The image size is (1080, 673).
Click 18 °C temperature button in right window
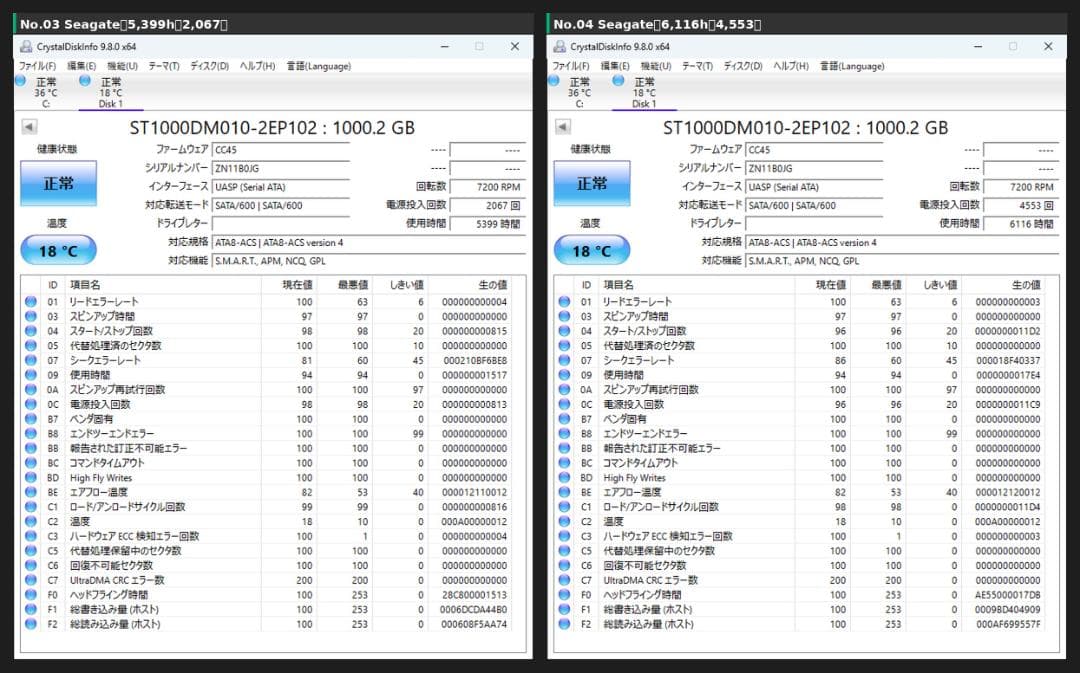[592, 251]
